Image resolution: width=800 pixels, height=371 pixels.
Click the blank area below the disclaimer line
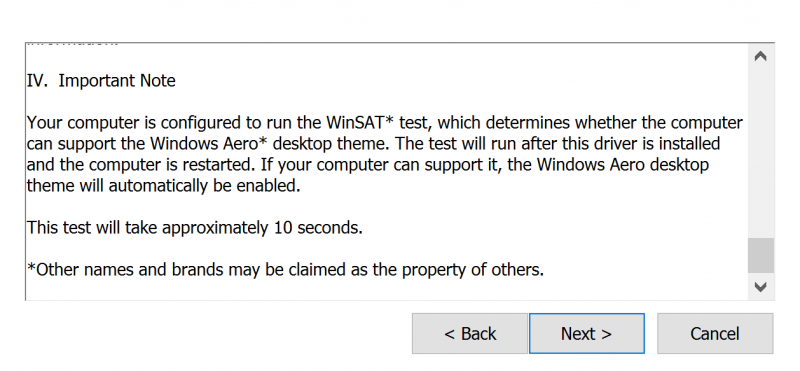[386, 289]
